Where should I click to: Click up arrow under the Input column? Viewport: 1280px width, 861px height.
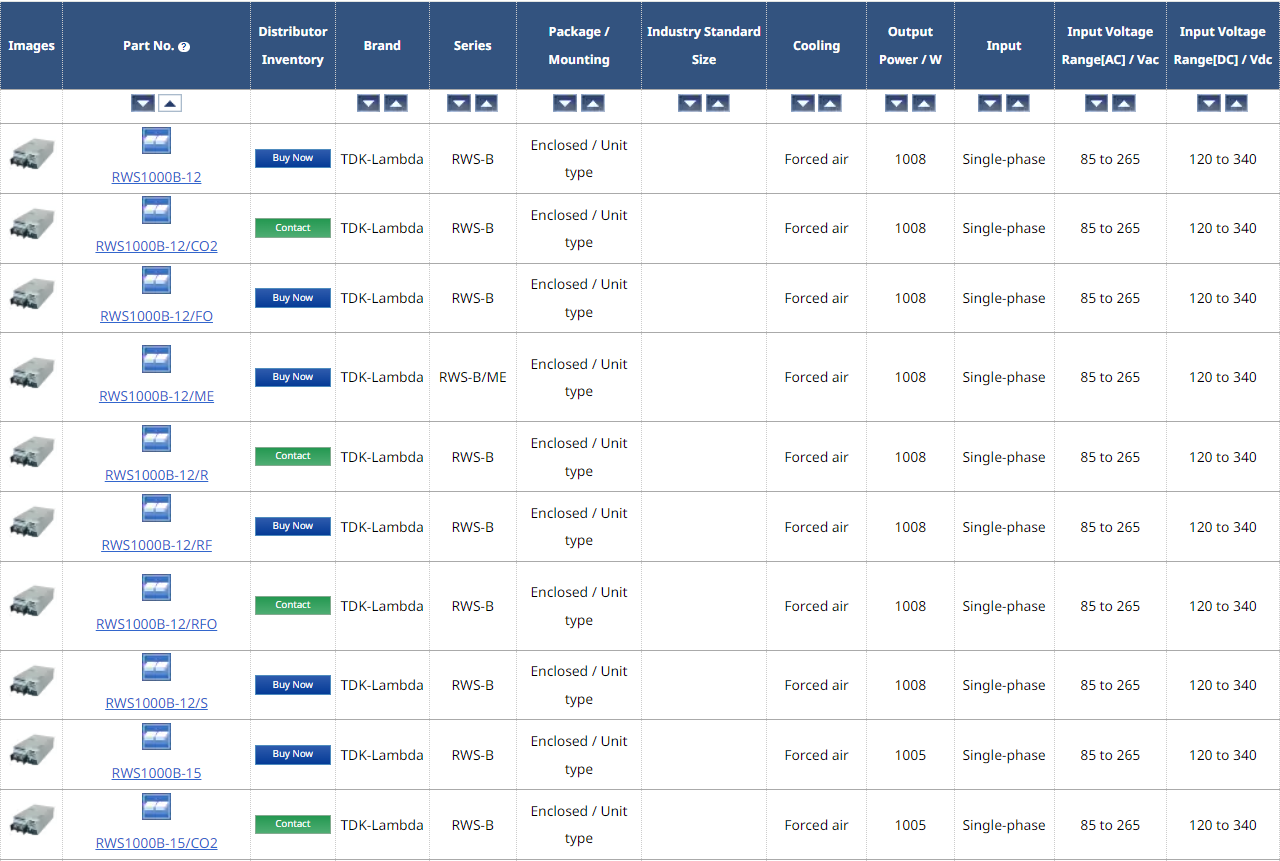pyautogui.click(x=1017, y=103)
